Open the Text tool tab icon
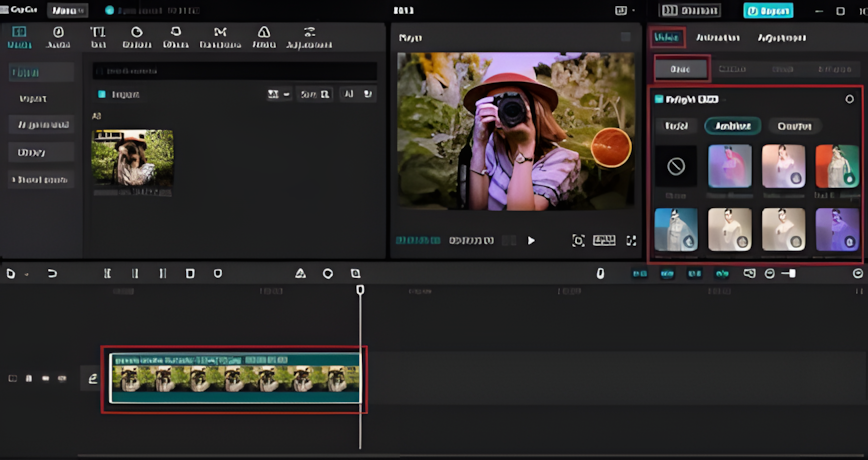Image resolution: width=868 pixels, height=460 pixels. pos(98,37)
